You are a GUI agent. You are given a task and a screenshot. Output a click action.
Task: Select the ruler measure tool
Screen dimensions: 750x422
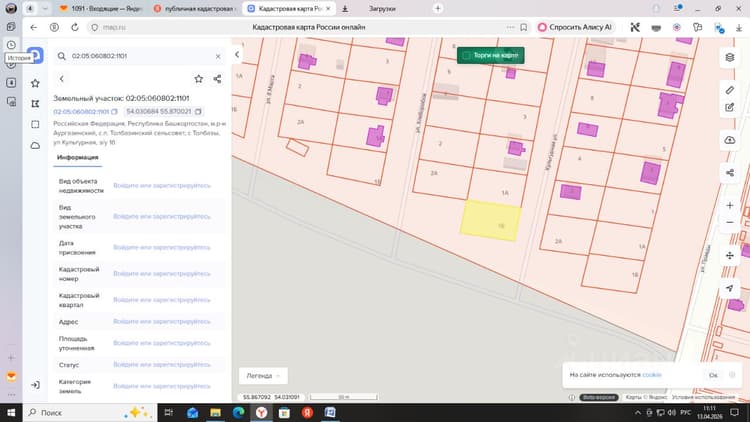point(729,90)
